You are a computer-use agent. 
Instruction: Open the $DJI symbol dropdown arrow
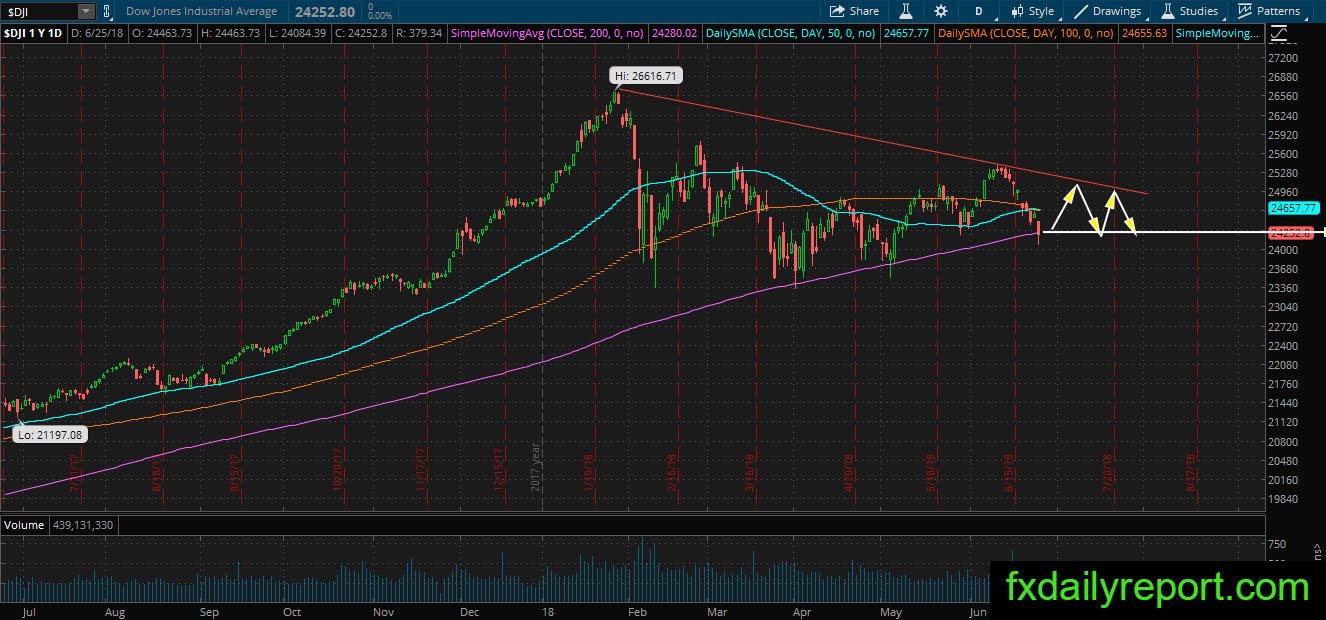[x=86, y=11]
